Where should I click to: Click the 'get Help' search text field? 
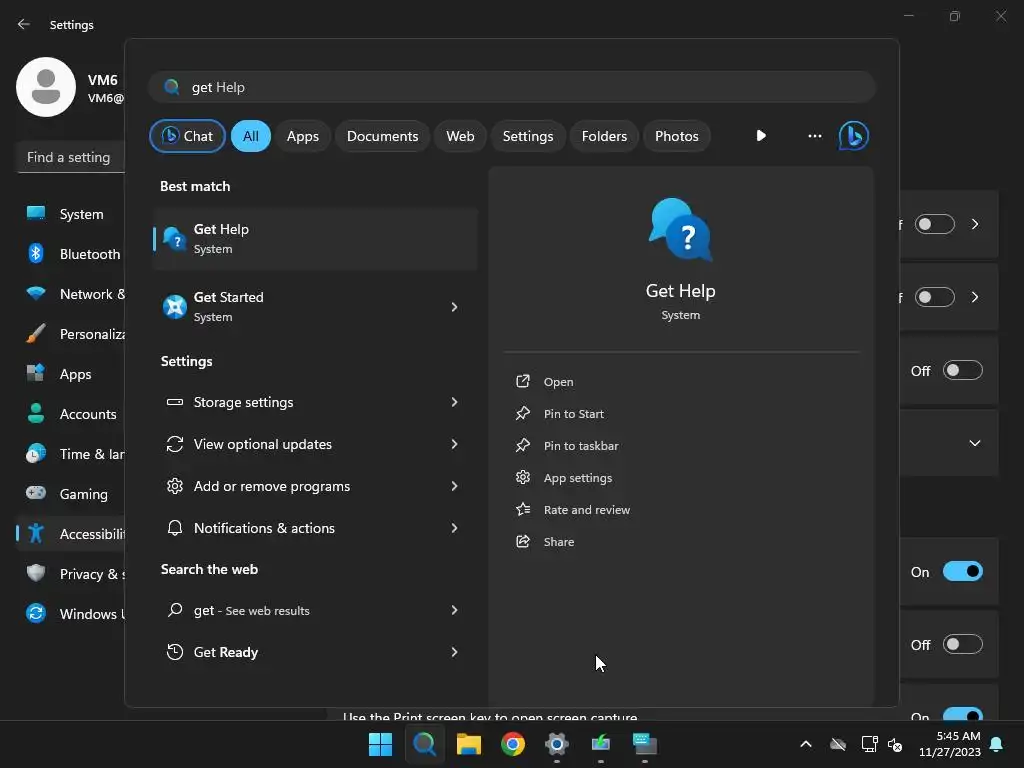pyautogui.click(x=512, y=87)
